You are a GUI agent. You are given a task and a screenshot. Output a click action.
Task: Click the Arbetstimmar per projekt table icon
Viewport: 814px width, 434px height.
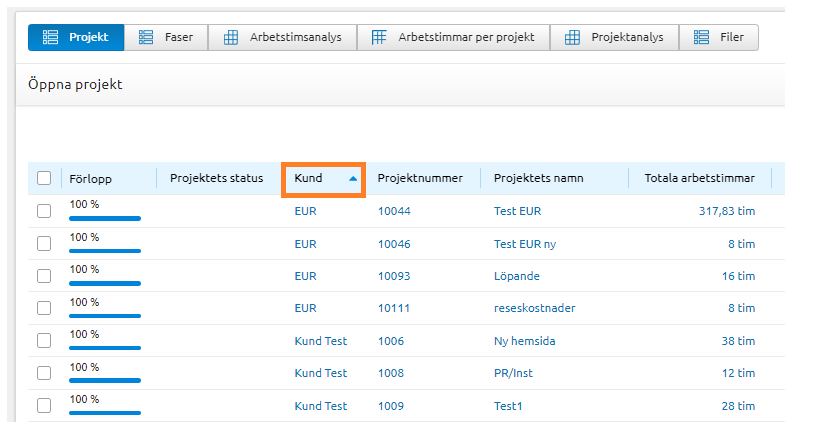pyautogui.click(x=379, y=38)
